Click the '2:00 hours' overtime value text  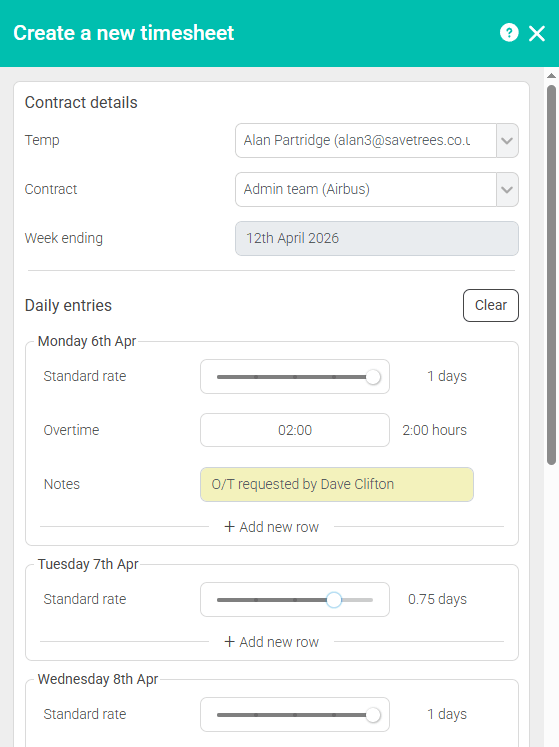tap(434, 430)
